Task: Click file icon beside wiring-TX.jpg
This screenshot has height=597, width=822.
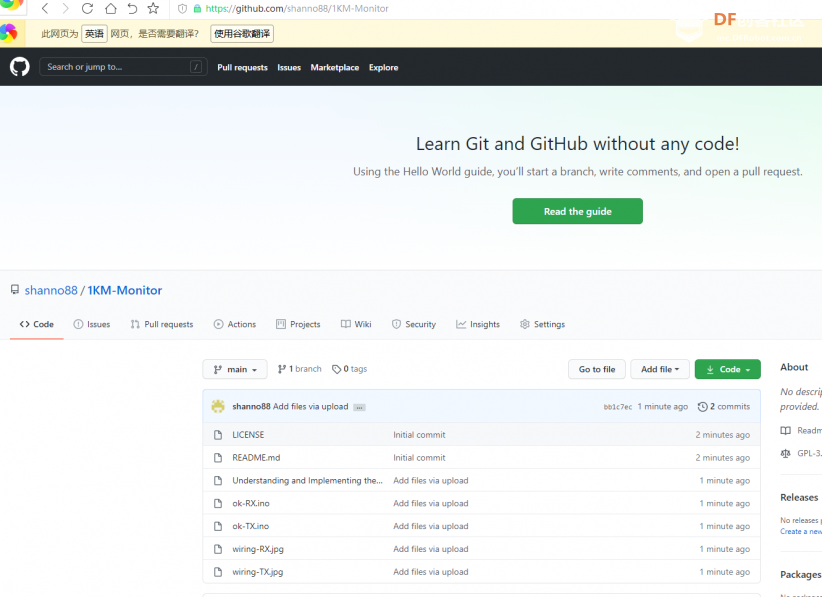Action: pos(218,572)
